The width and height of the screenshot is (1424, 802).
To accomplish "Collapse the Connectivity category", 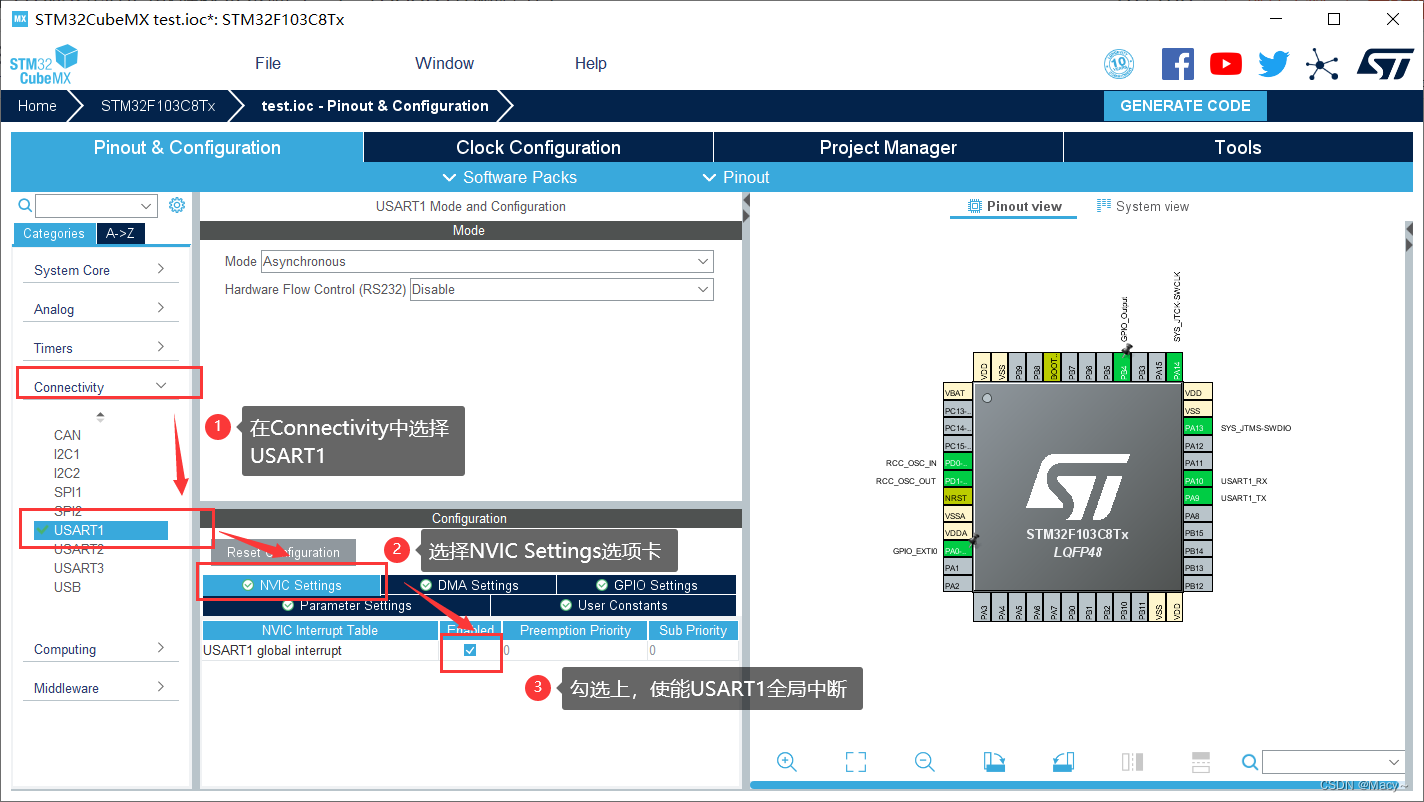I will pos(100,387).
